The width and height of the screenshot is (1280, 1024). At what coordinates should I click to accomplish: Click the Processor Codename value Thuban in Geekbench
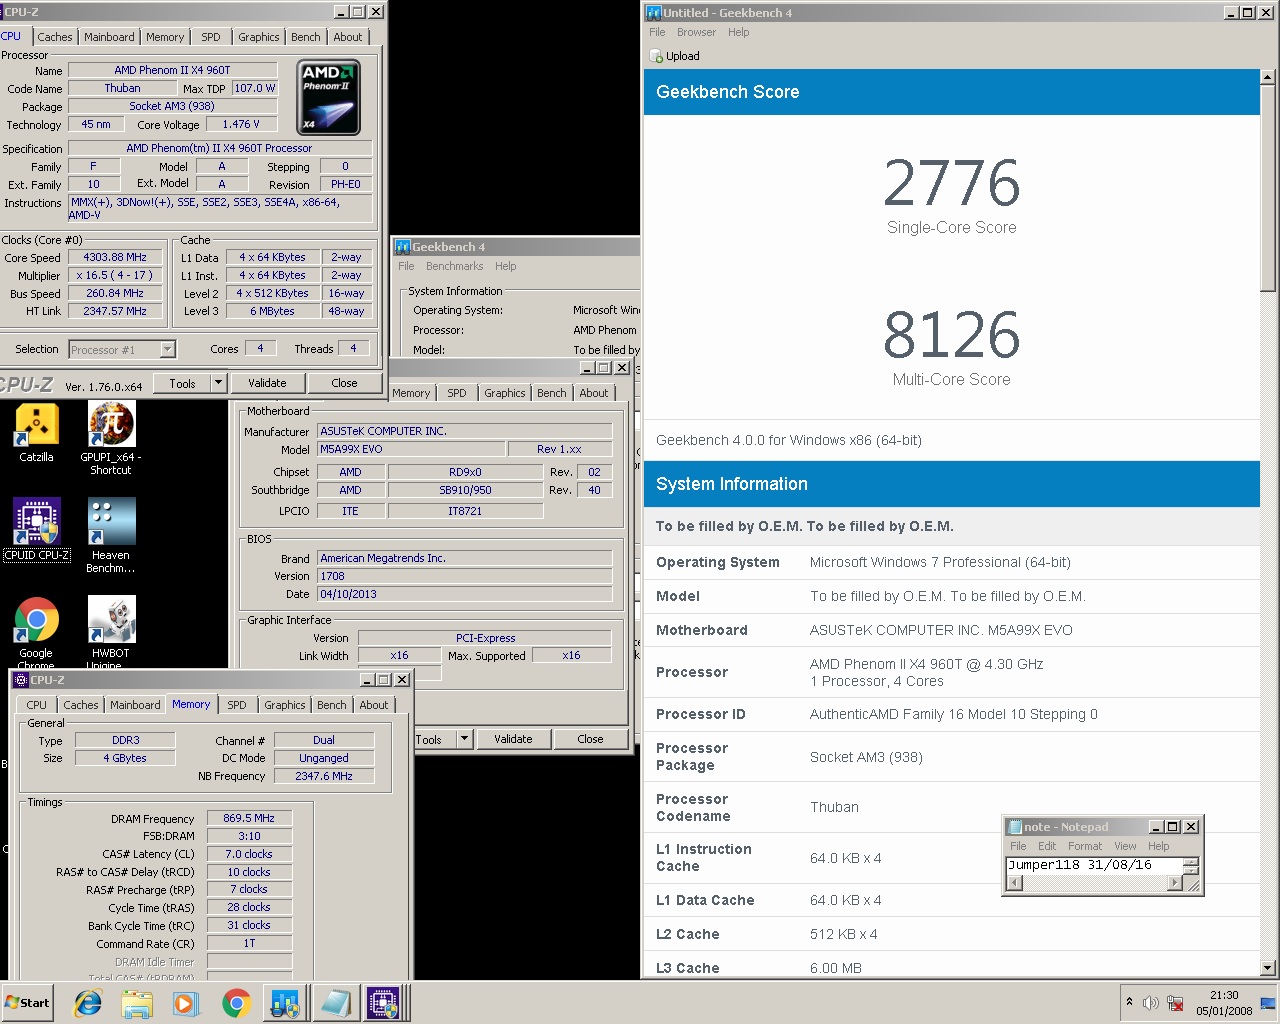[834, 807]
